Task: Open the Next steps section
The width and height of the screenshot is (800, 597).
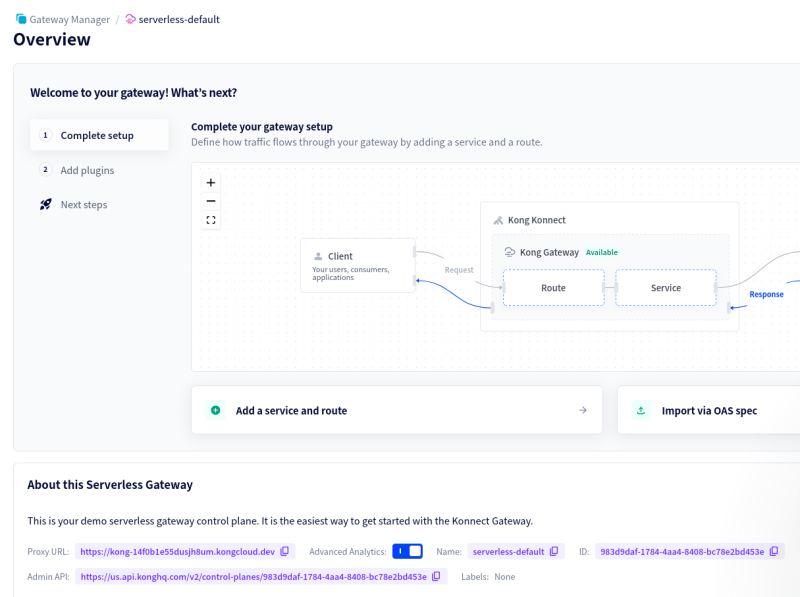Action: point(83,205)
